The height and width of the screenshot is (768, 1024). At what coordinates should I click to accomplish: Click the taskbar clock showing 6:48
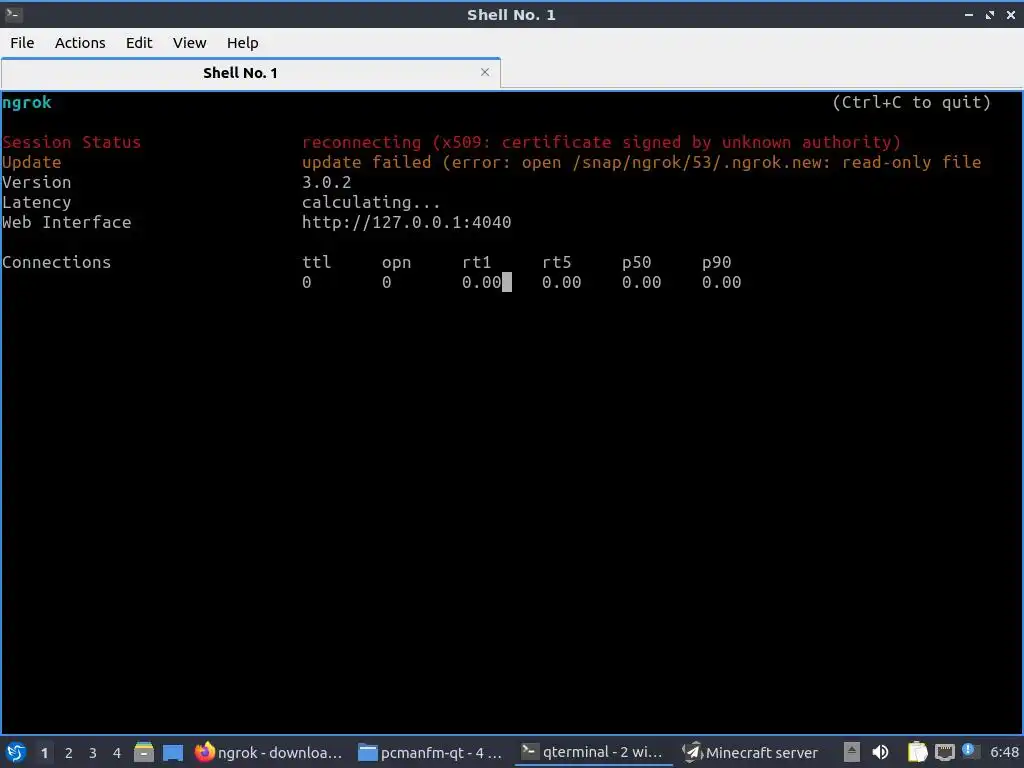pos(1004,752)
